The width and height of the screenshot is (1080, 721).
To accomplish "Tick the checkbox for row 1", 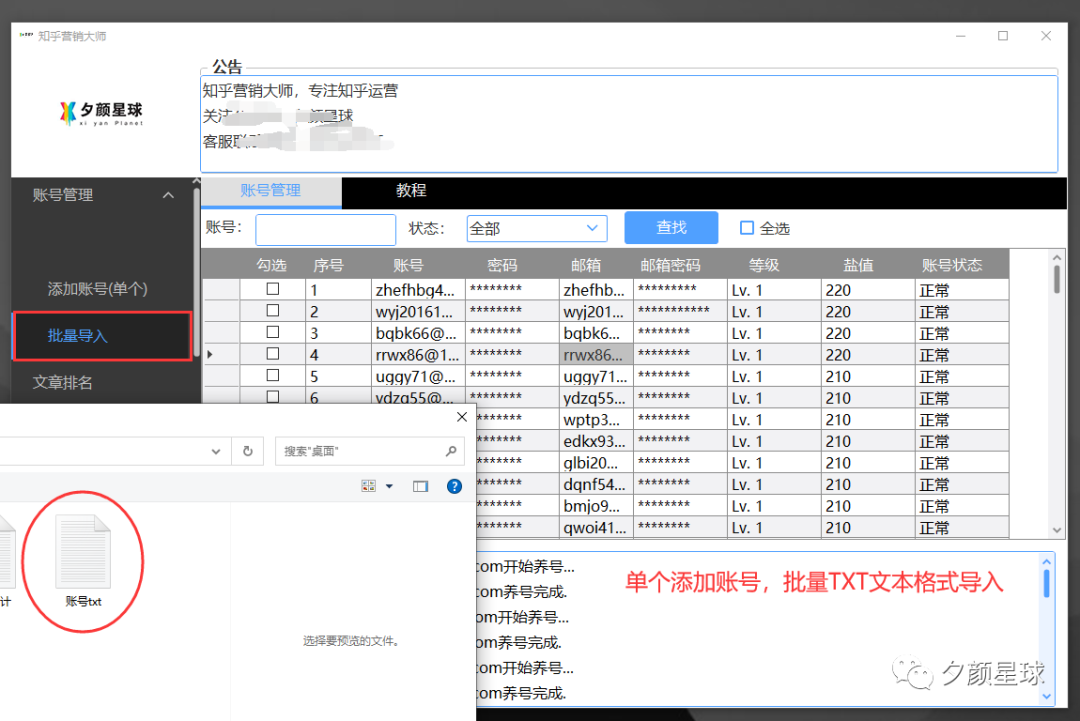I will pos(273,289).
